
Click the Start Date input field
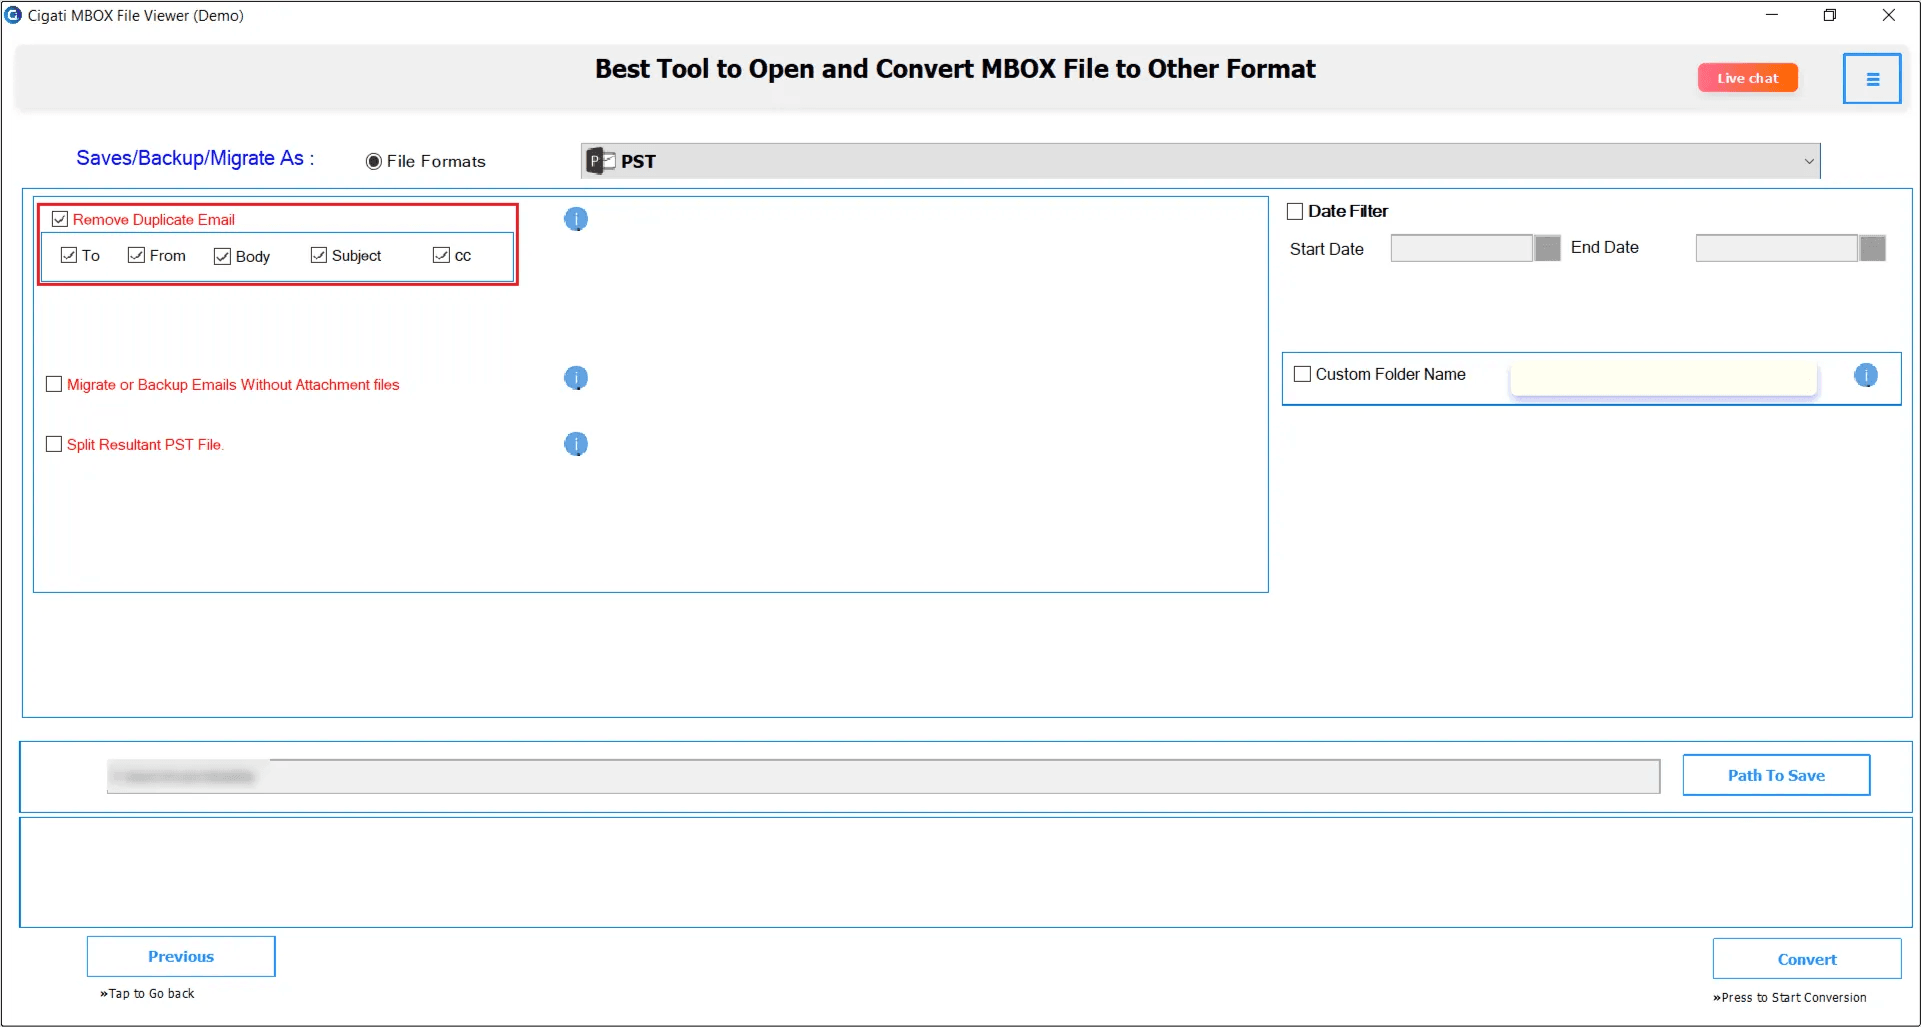point(1462,248)
